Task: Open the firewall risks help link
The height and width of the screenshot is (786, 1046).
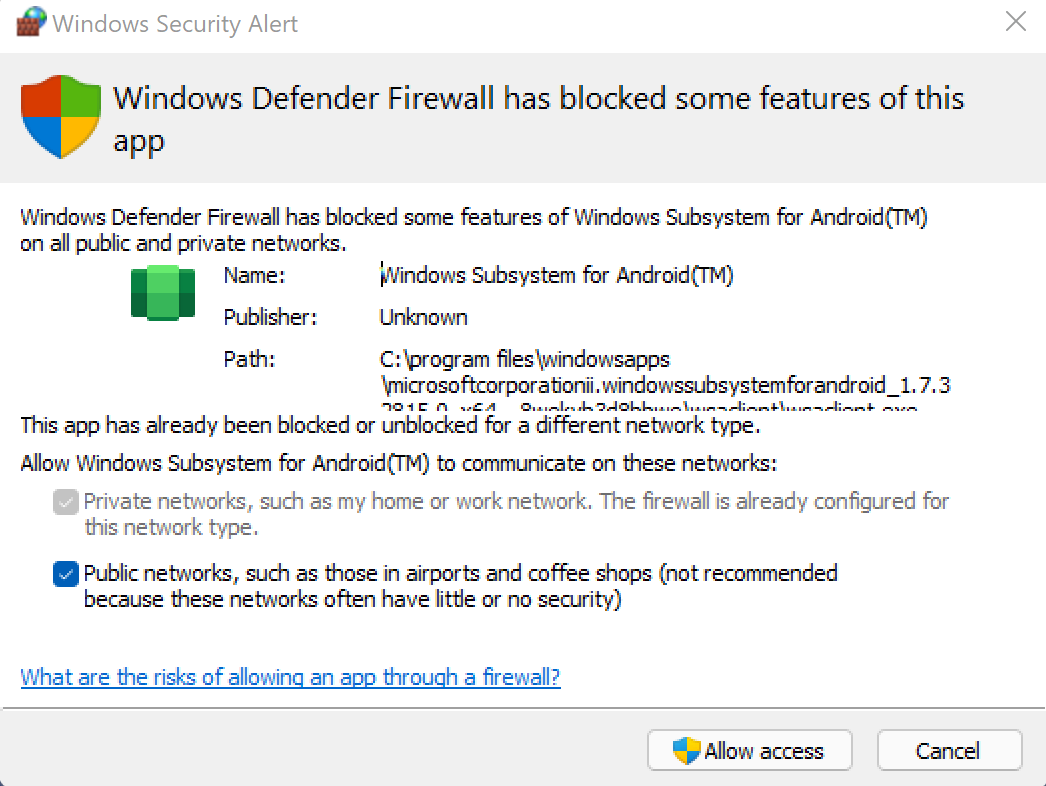Action: [290, 677]
